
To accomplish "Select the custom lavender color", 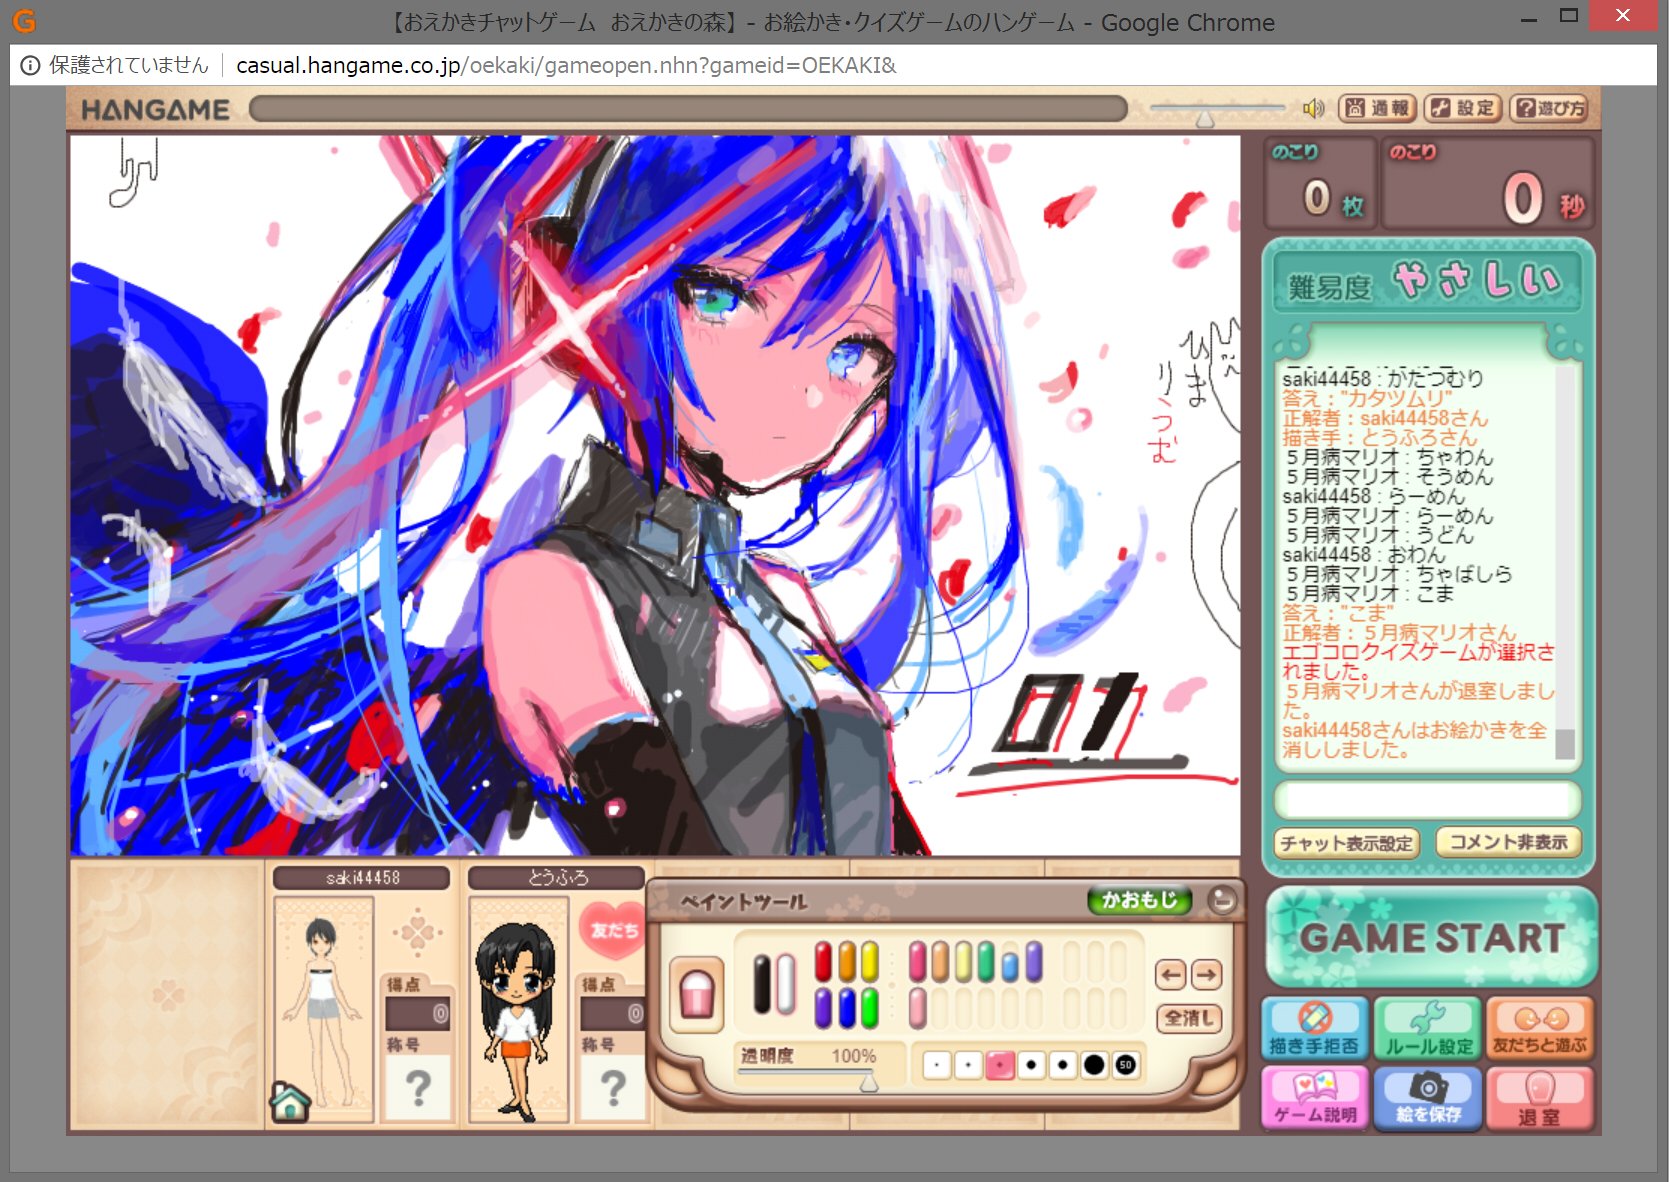I will point(1033,962).
